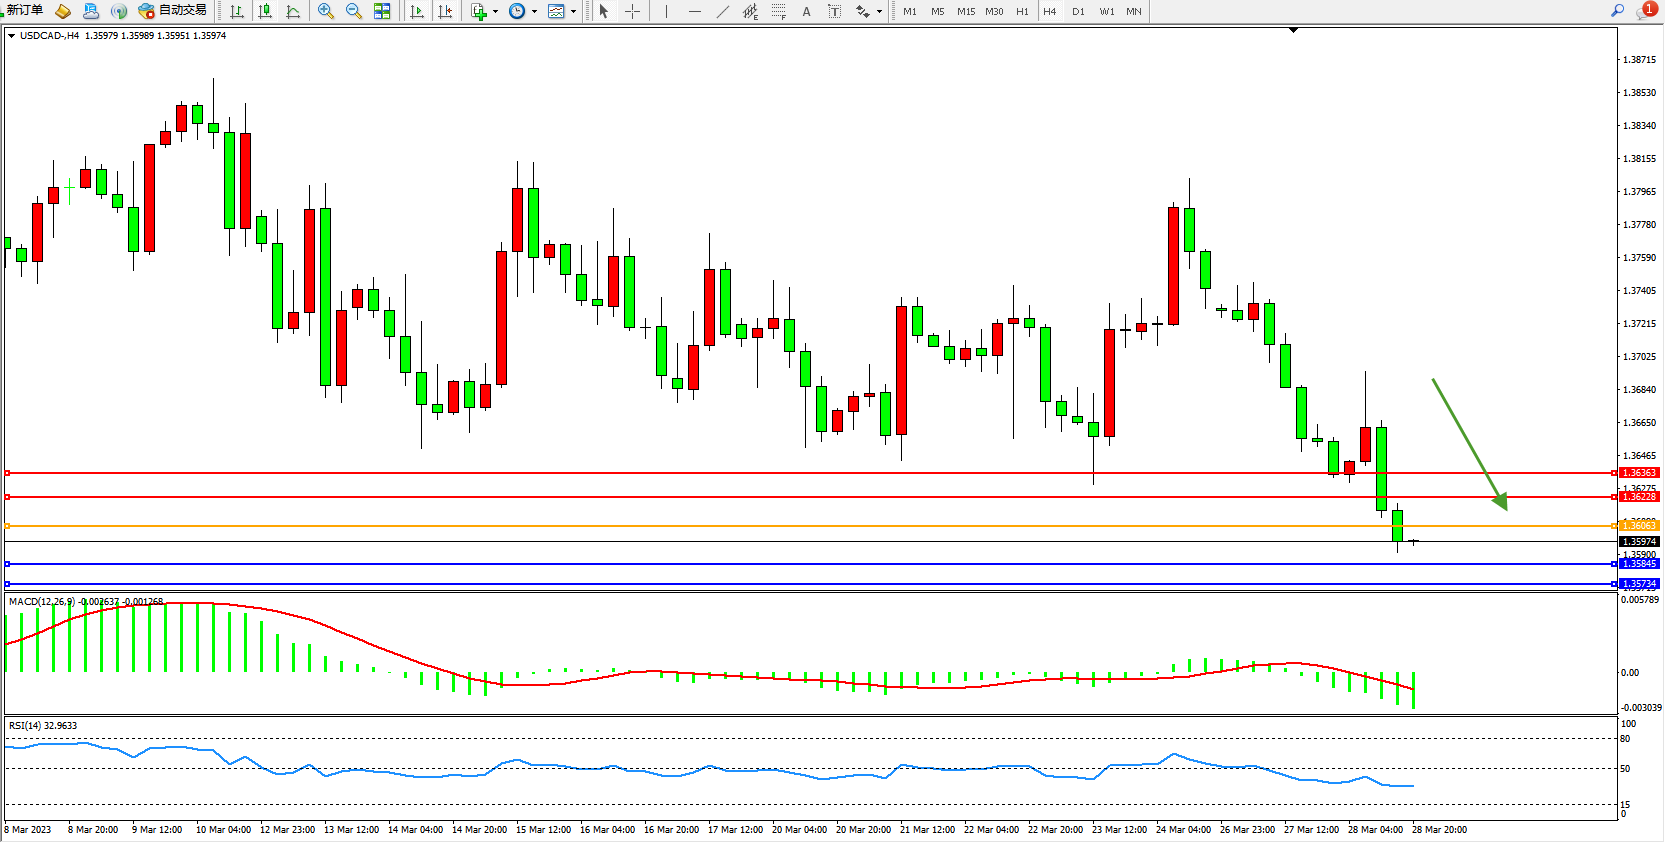The width and height of the screenshot is (1665, 843).
Task: Switch to the H1 timeframe
Action: pyautogui.click(x=1022, y=11)
